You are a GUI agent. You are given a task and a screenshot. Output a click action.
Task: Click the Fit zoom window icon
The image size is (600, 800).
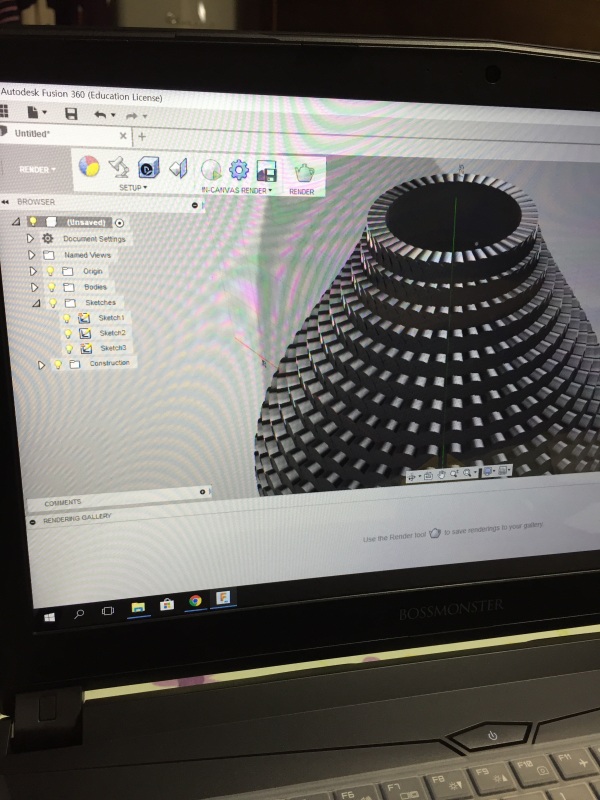[467, 473]
